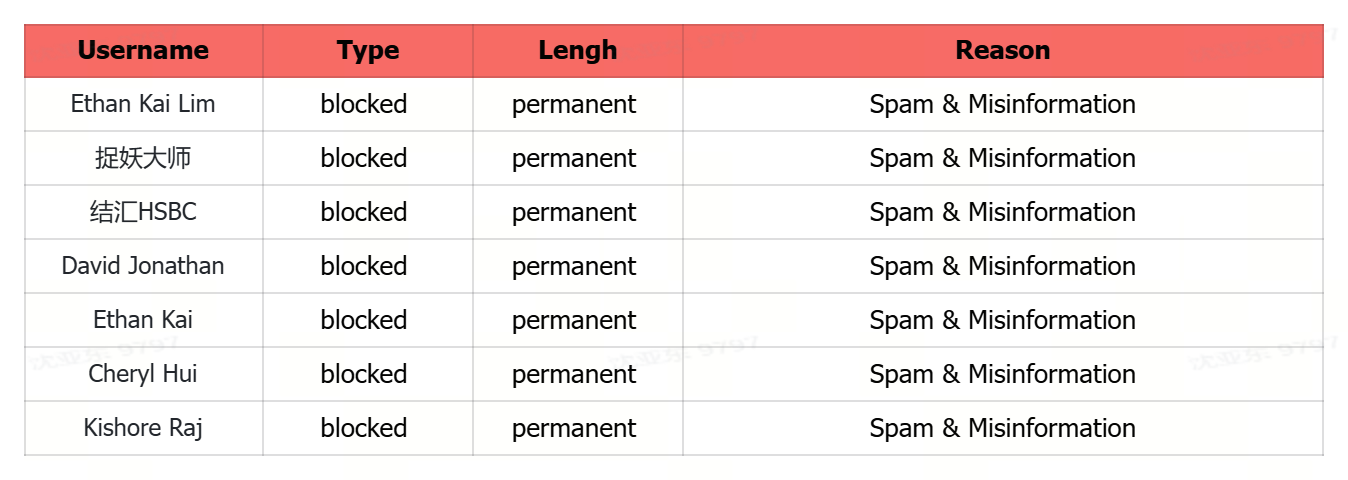Select the blocked cell for David Jonathan
1348x480 pixels.
tap(364, 266)
